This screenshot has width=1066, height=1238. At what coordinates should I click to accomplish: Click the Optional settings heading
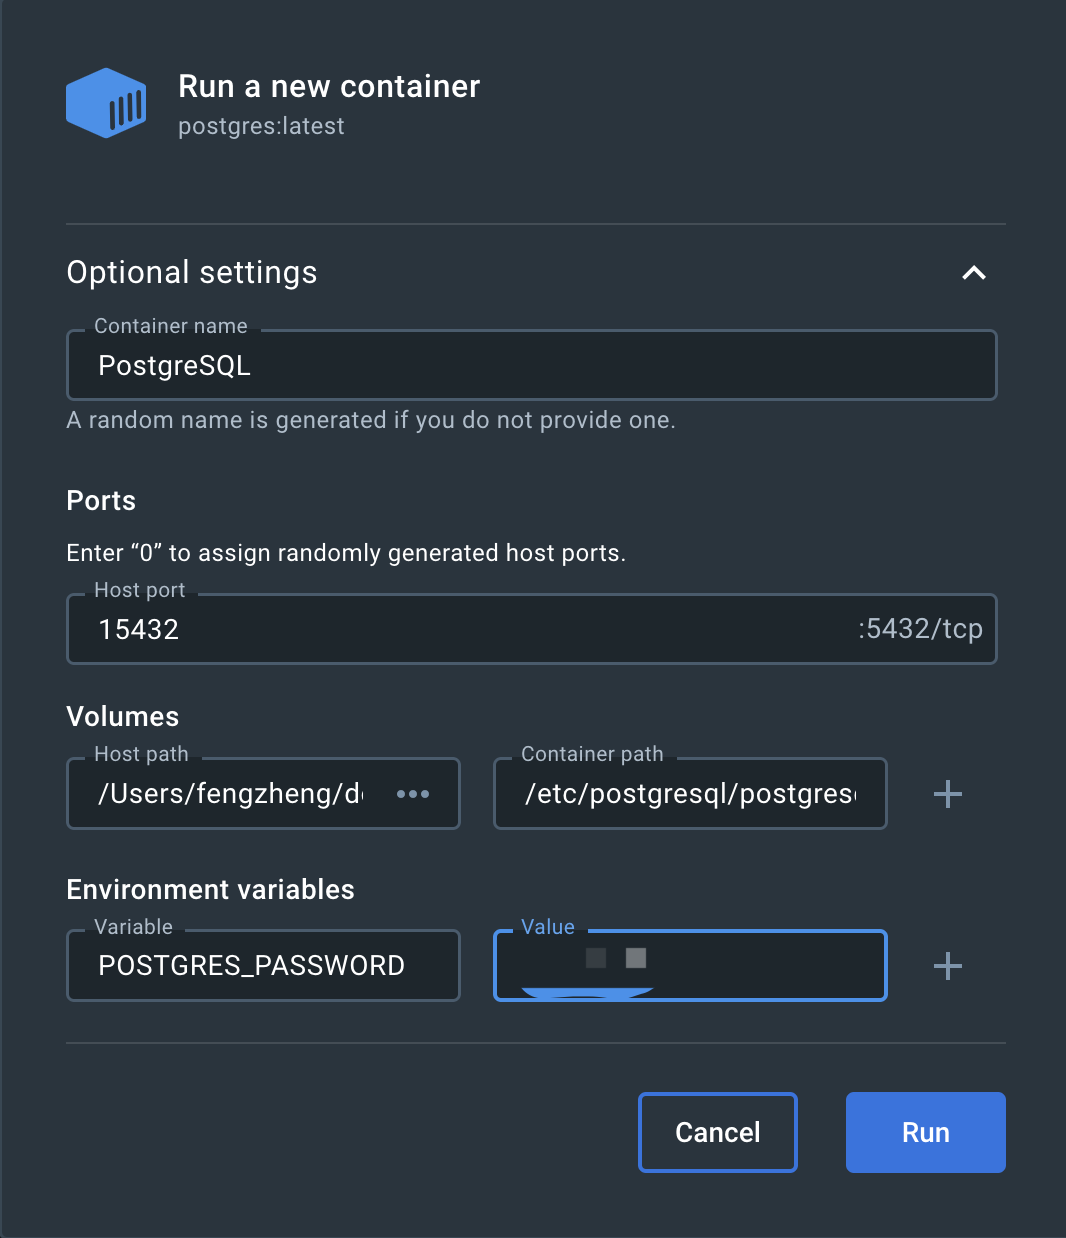[x=192, y=273]
